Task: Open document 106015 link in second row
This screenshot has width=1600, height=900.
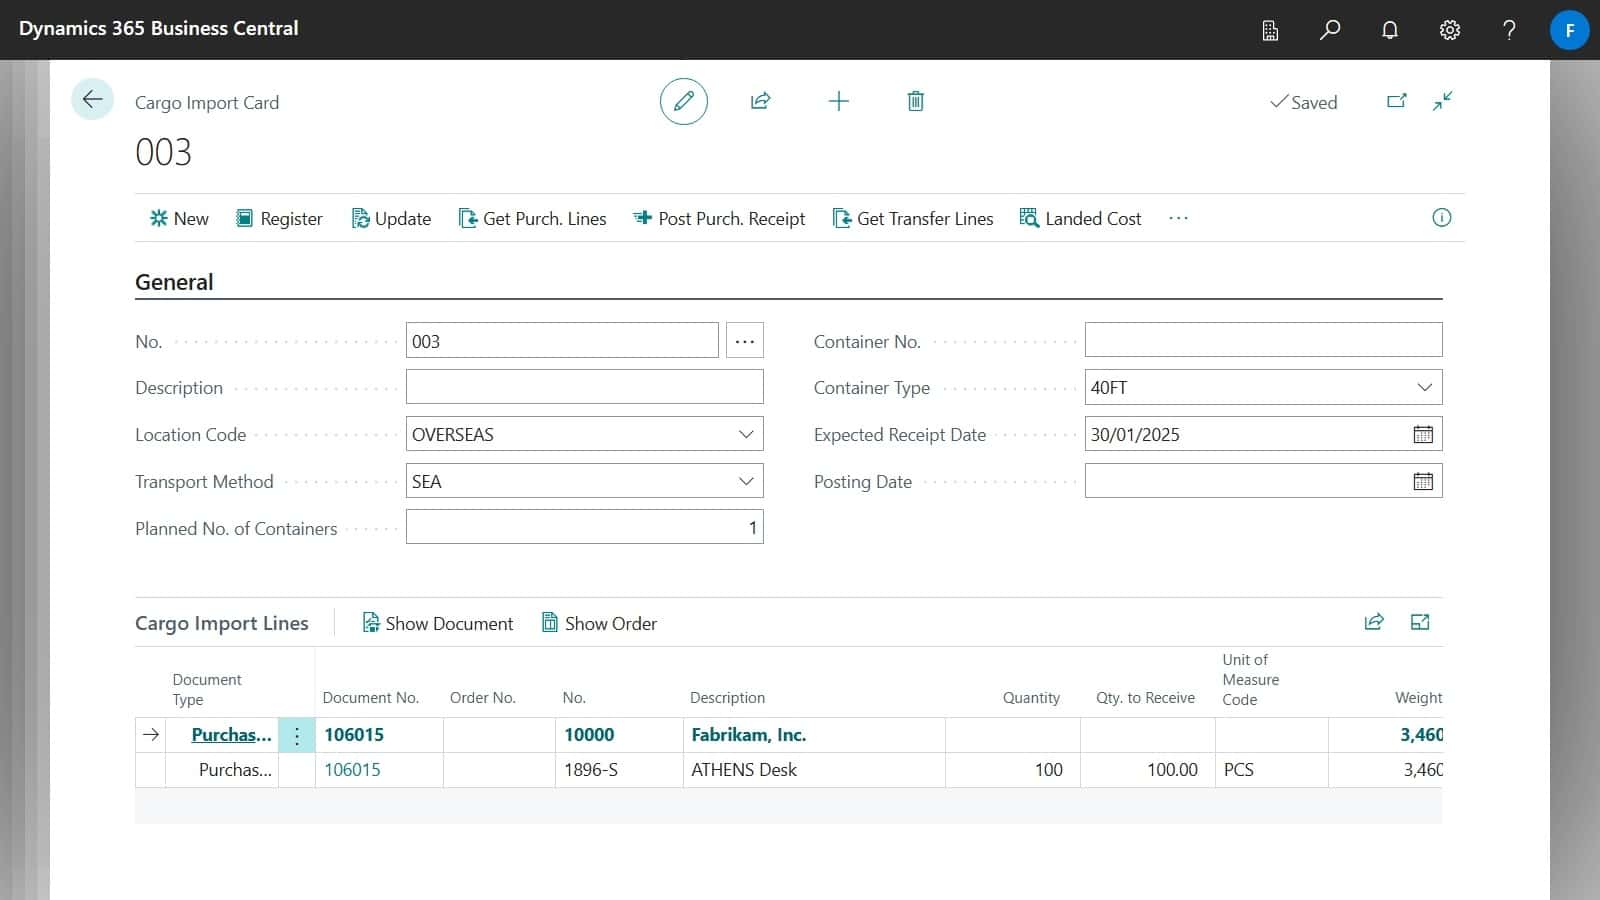Action: coord(352,769)
